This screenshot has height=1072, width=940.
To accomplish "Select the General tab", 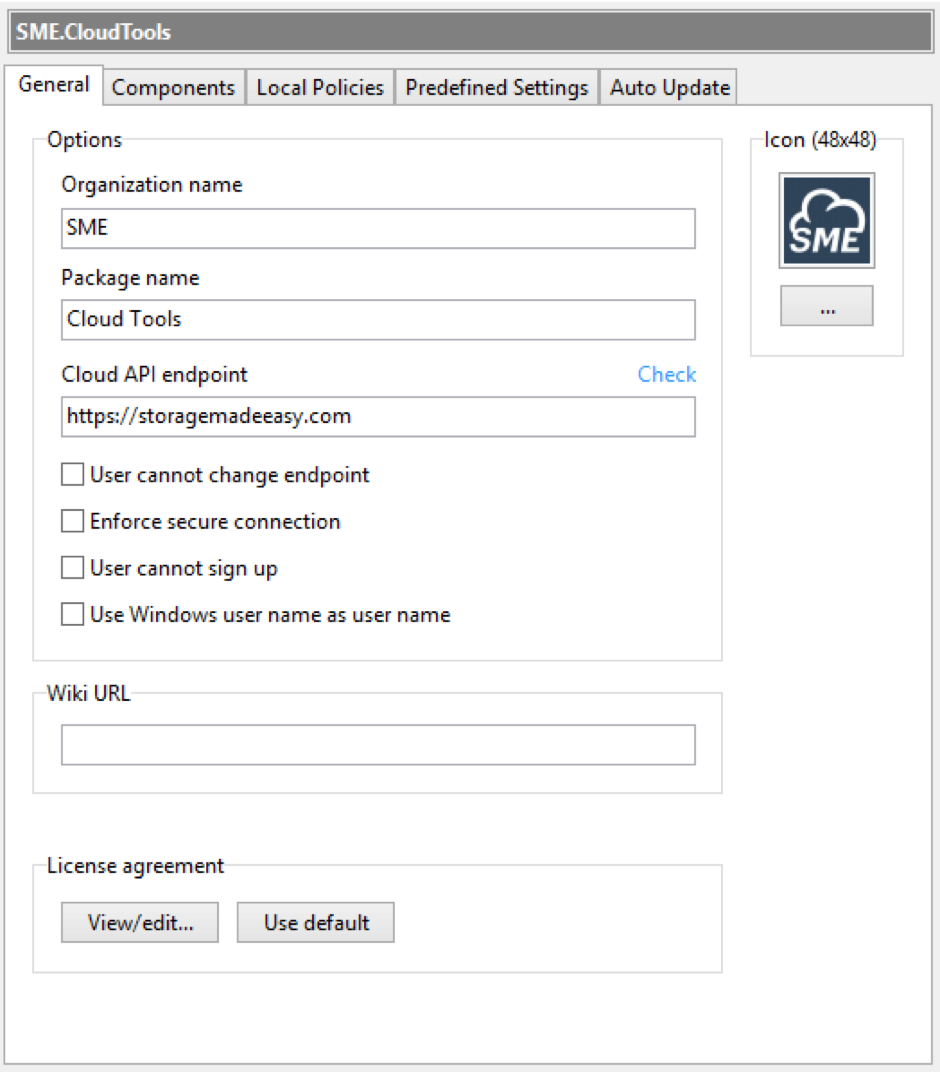I will pos(54,85).
